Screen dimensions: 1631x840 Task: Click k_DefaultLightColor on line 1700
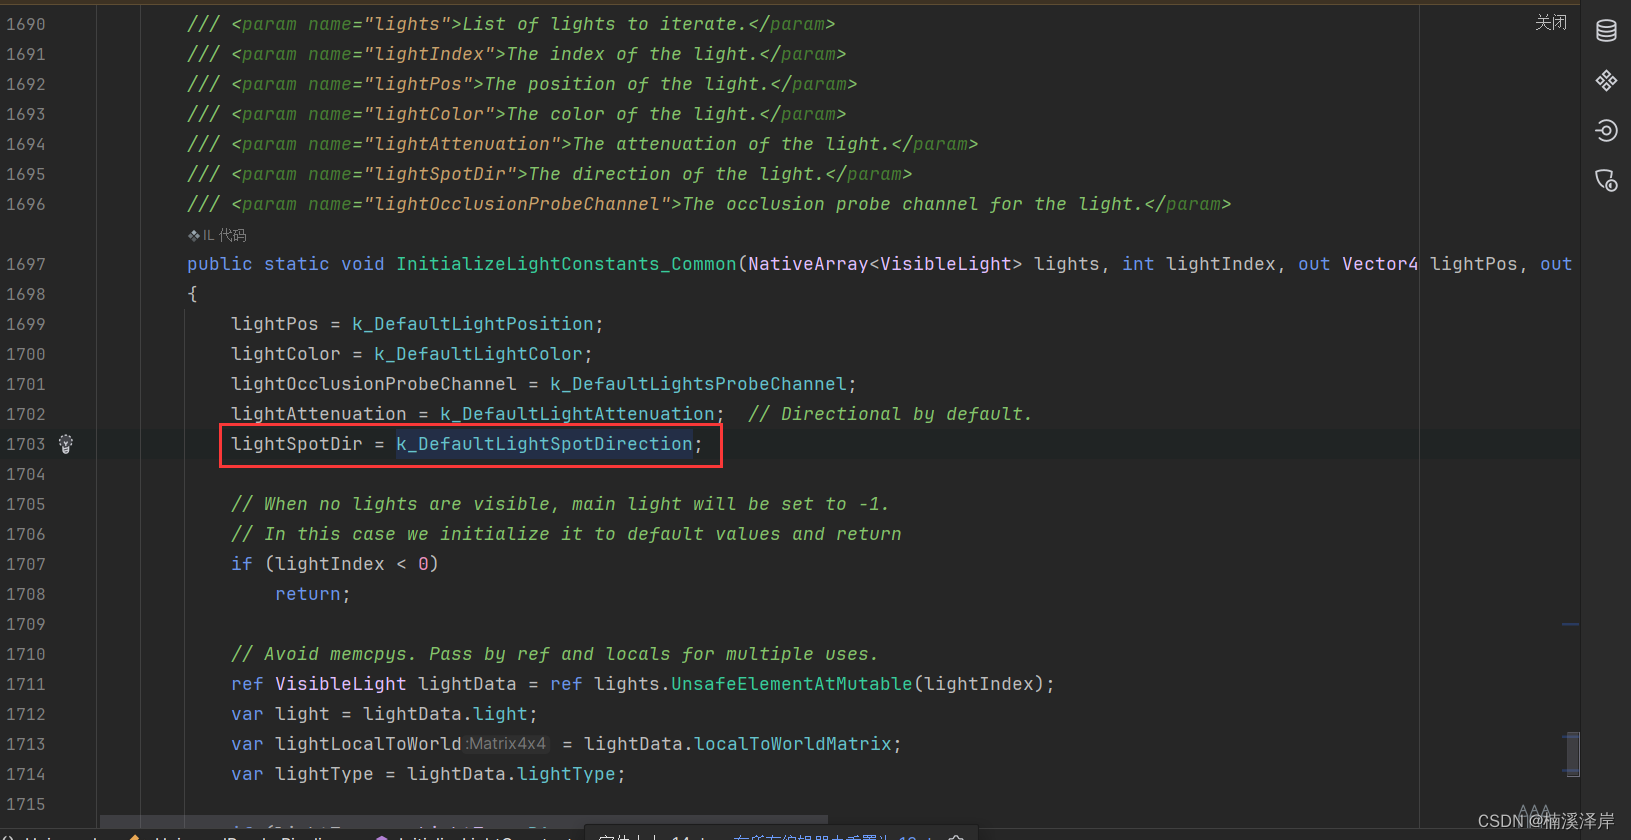tap(478, 354)
